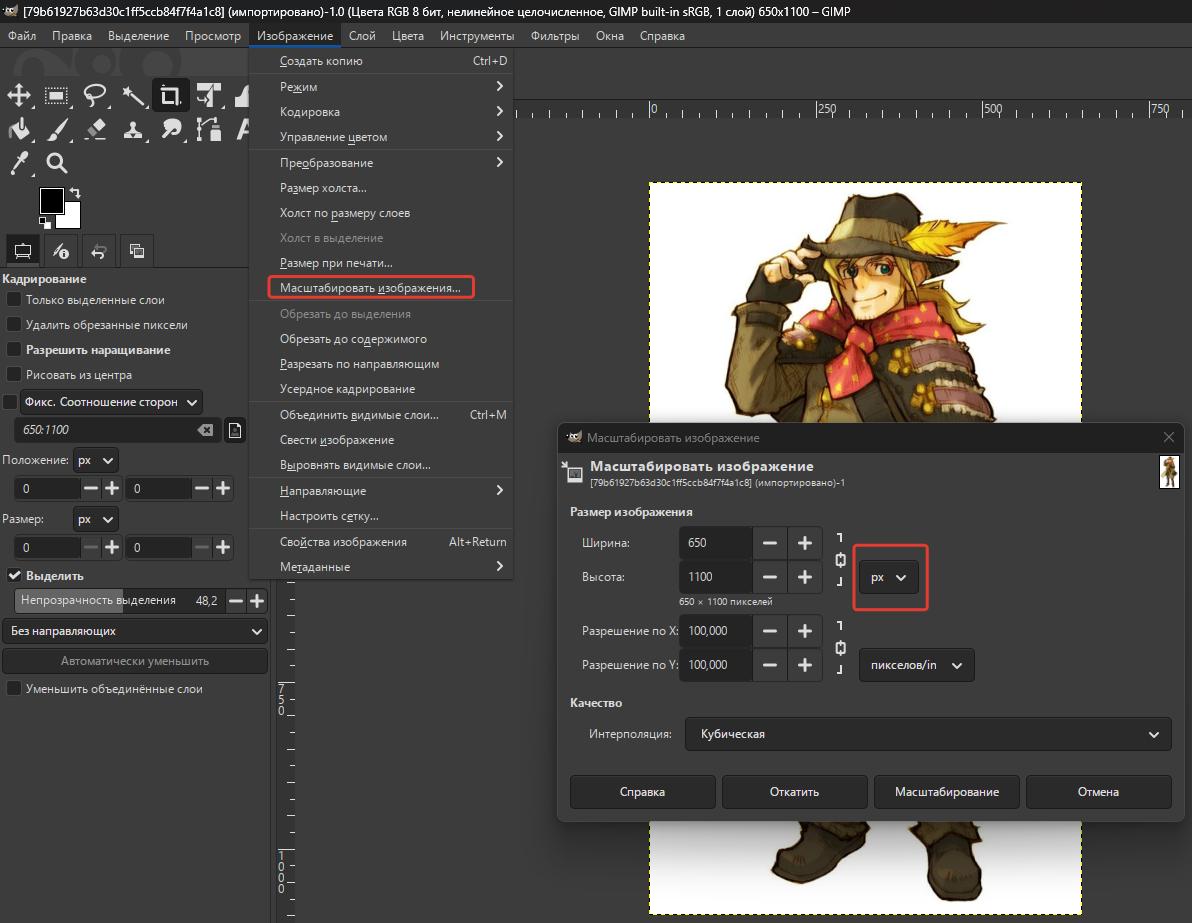Open the Undo History tab
This screenshot has height=923, width=1192.
(99, 251)
